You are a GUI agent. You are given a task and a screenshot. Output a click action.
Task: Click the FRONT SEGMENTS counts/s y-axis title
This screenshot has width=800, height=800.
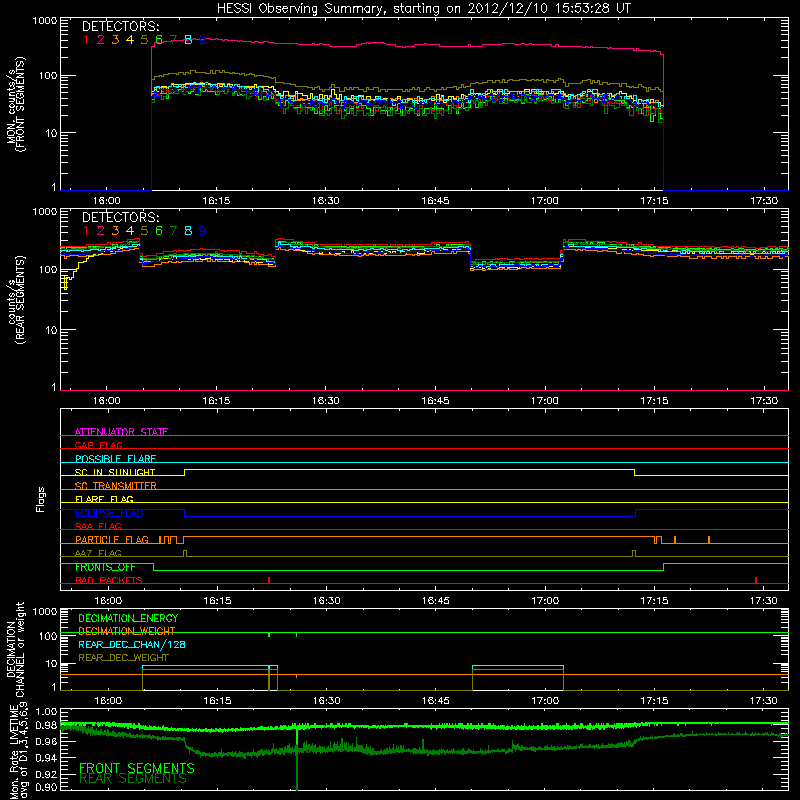pos(16,104)
